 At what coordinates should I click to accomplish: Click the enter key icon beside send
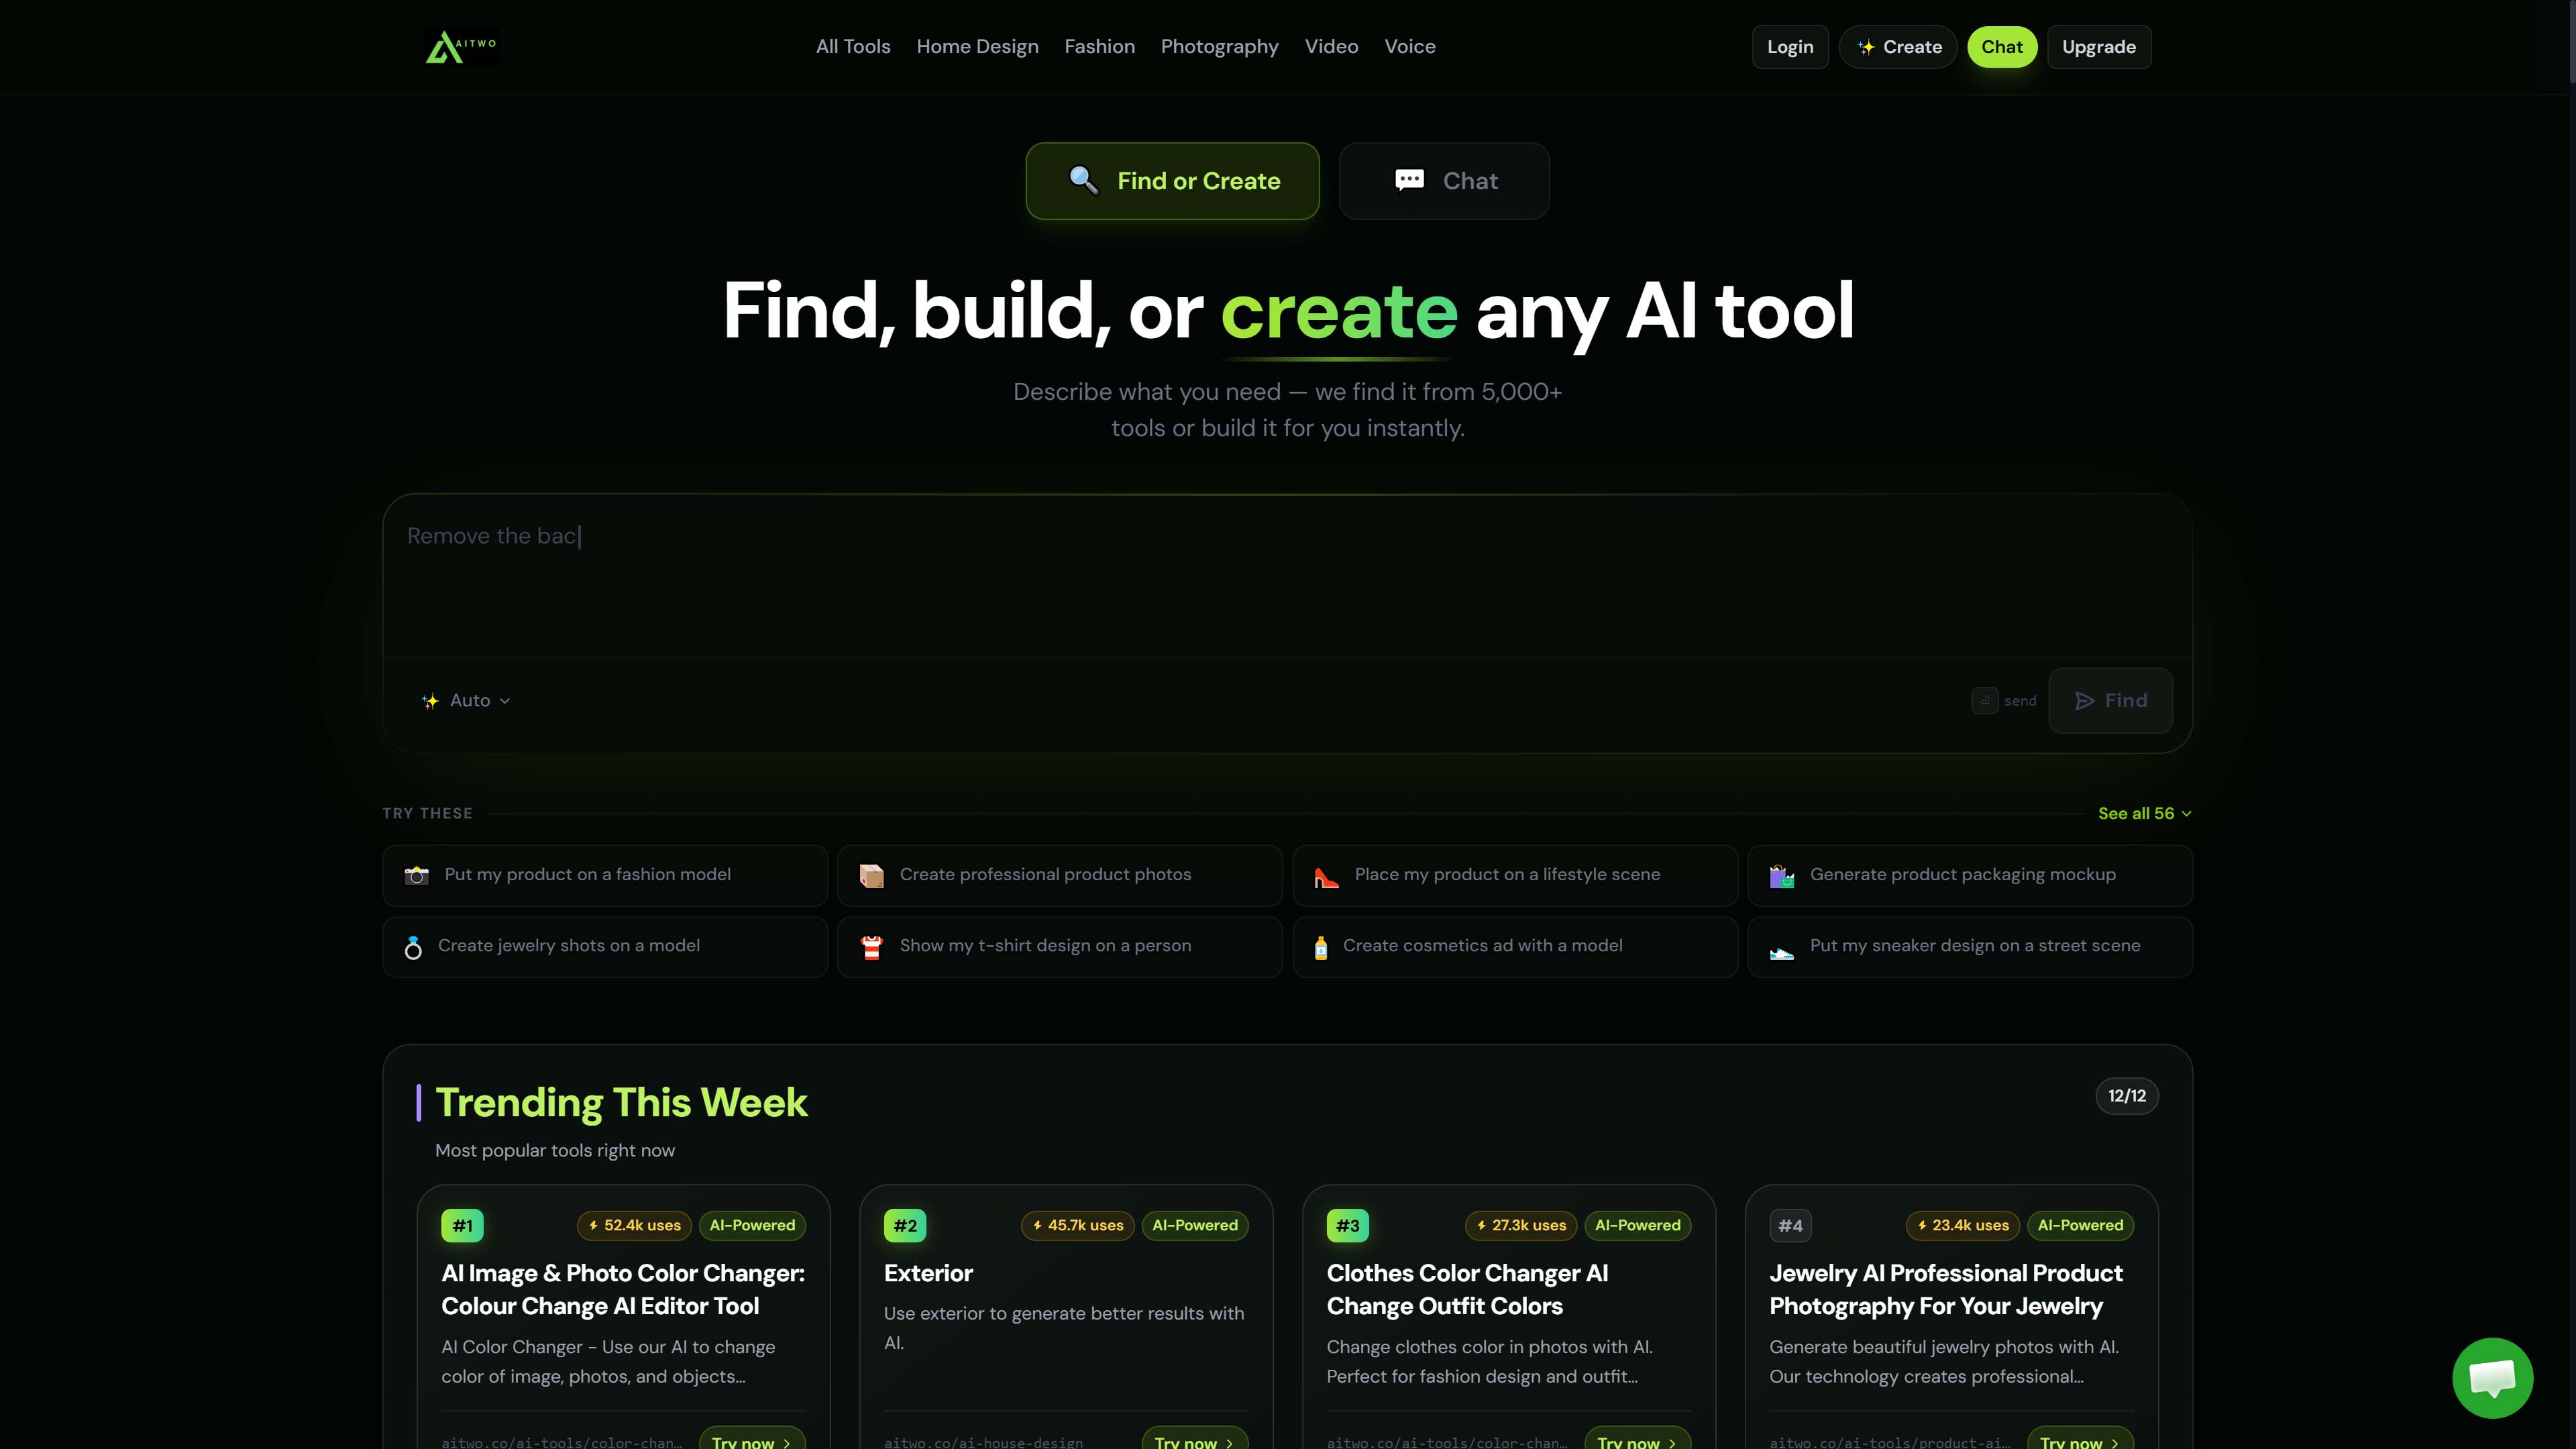(x=1984, y=701)
